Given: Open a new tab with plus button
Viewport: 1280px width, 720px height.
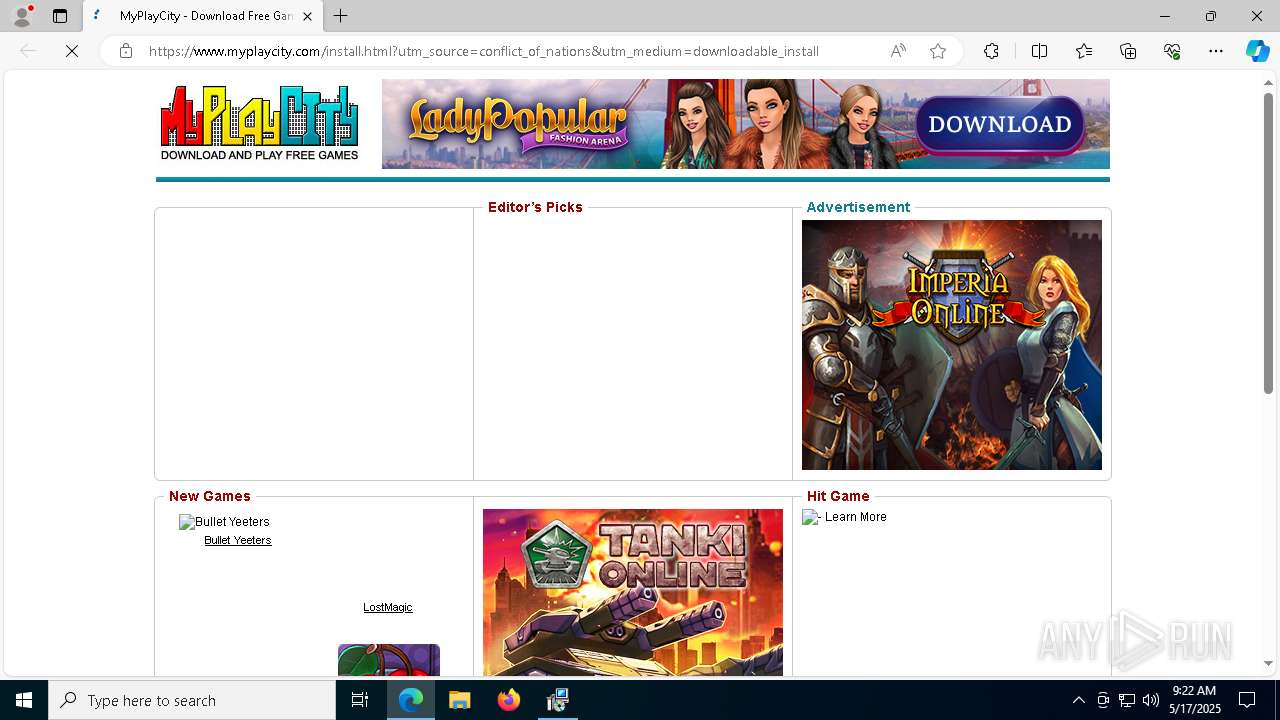Looking at the screenshot, I should click(x=341, y=16).
